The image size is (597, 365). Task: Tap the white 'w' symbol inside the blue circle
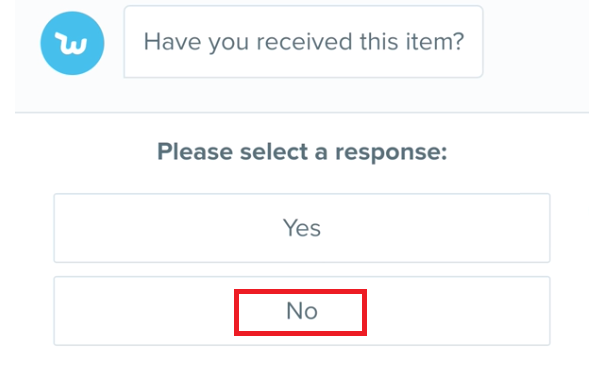tap(72, 43)
